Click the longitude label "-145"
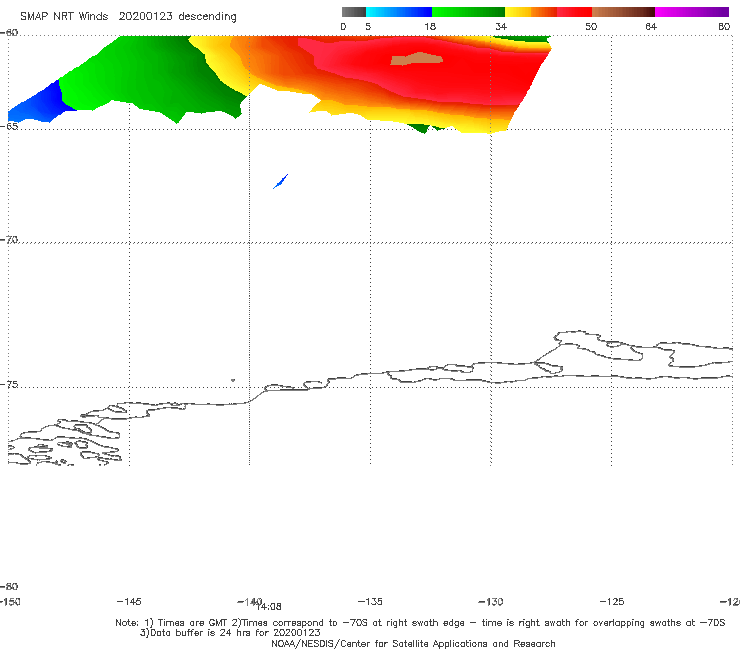740x650 pixels. [x=129, y=602]
